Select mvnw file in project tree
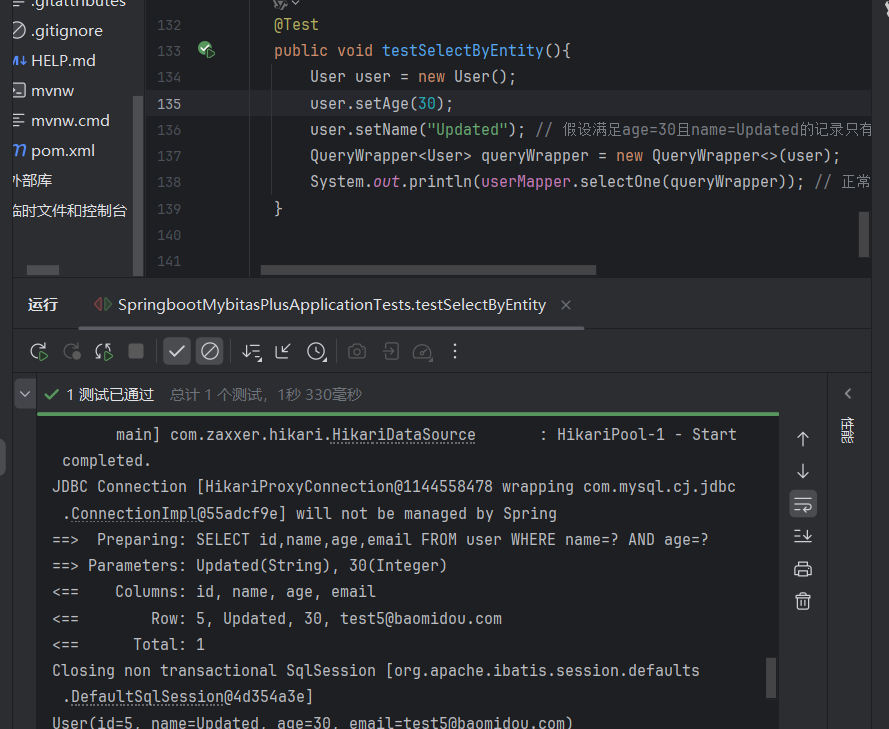The image size is (889, 729). 52,91
